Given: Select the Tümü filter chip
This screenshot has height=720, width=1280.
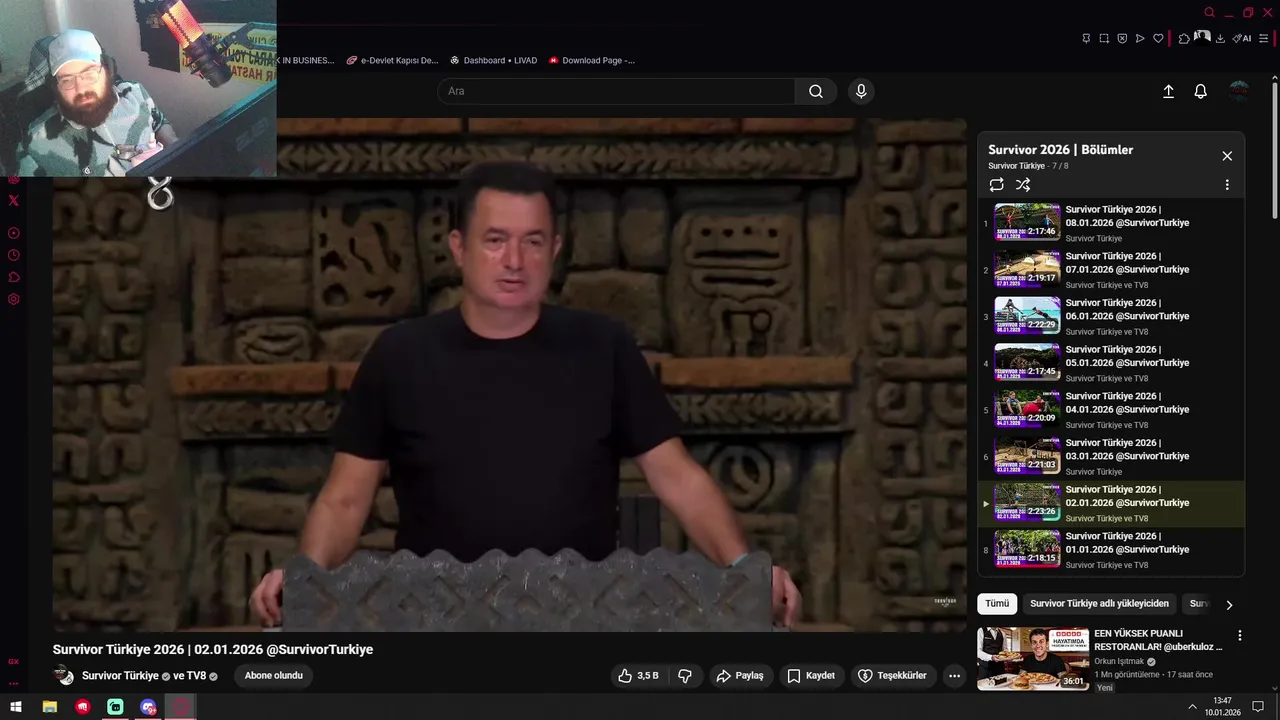Looking at the screenshot, I should (x=997, y=604).
